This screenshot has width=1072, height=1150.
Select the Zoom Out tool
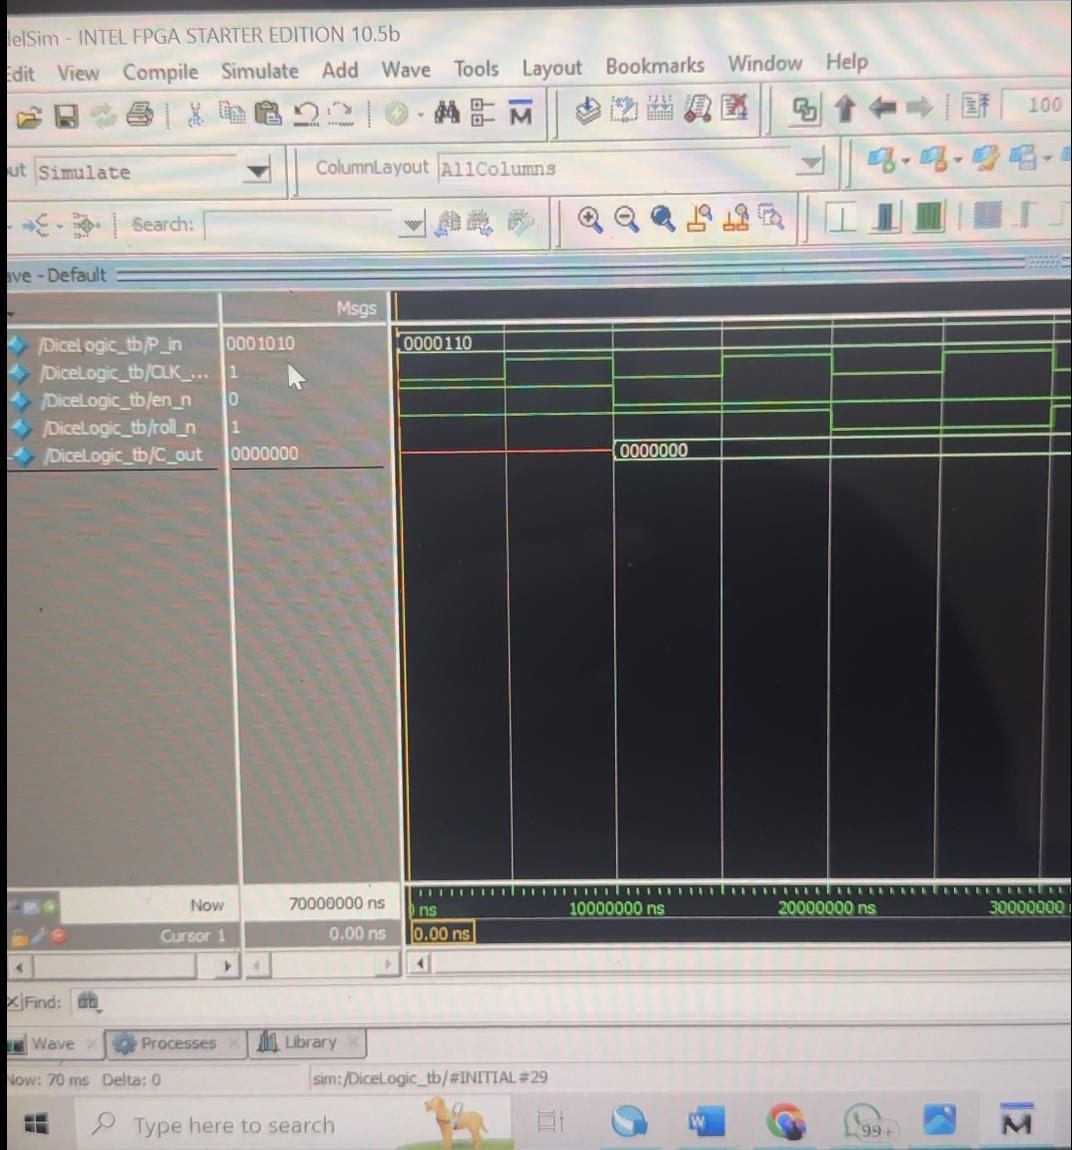coord(626,221)
